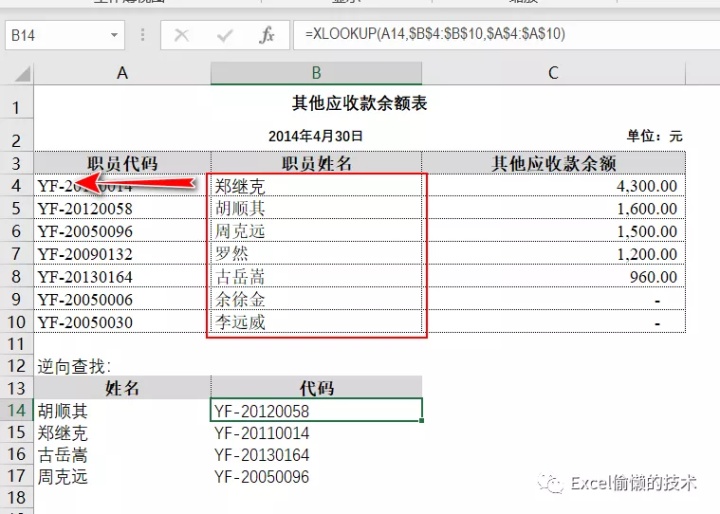The image size is (720, 514).
Task: Click header cell 职员姓名
Action: 316,163
